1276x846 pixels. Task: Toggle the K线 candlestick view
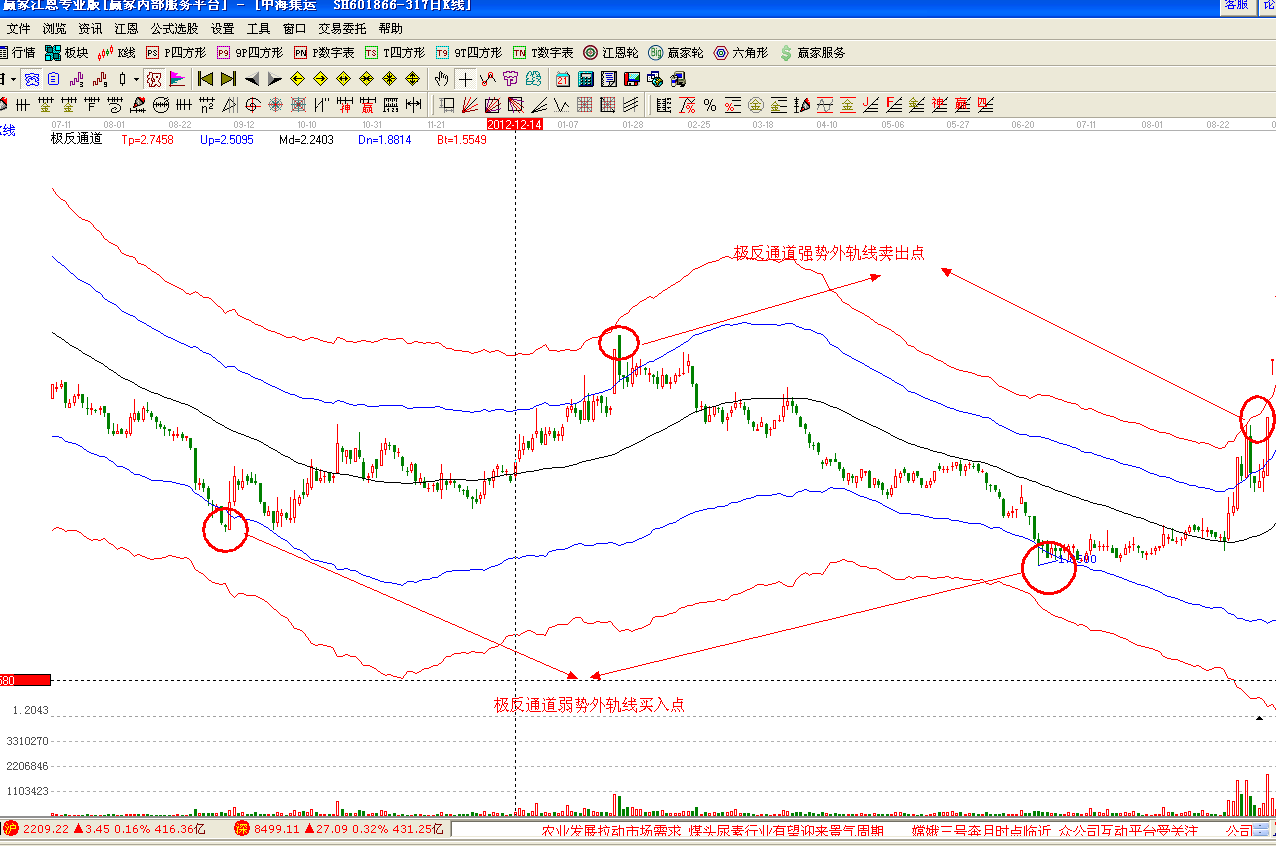pyautogui.click(x=116, y=53)
